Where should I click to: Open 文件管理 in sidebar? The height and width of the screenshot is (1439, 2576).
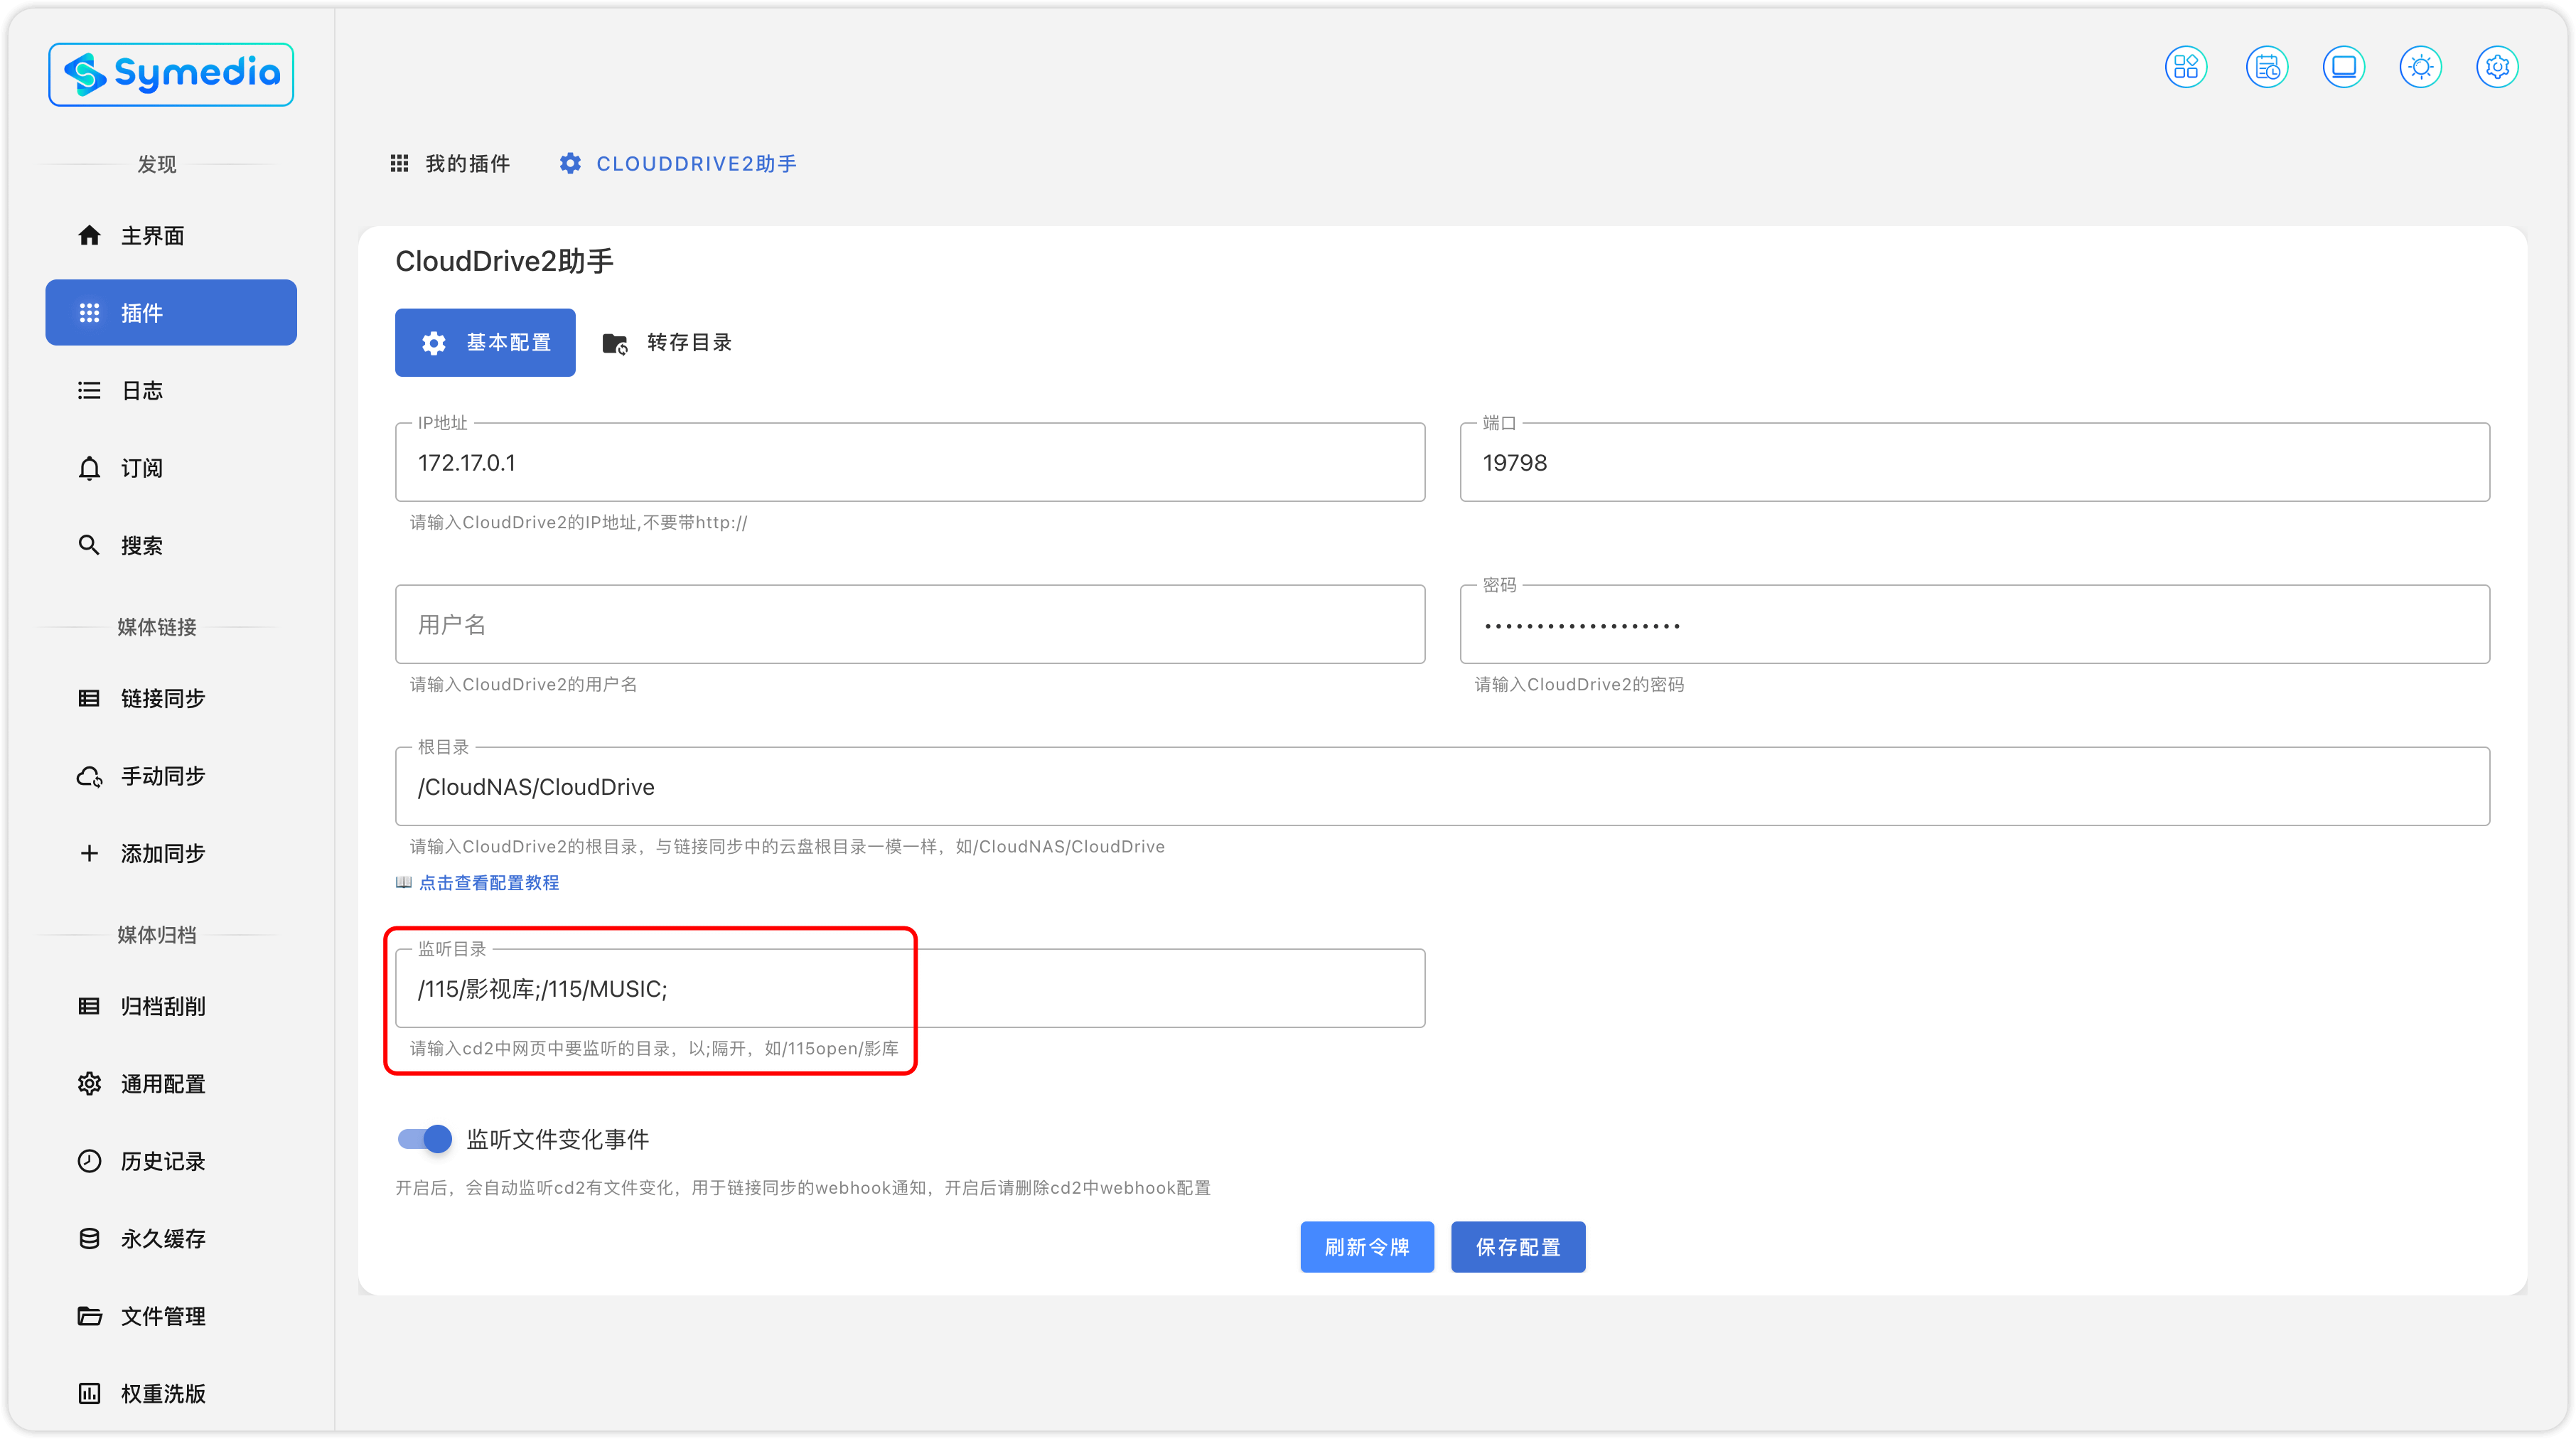(162, 1316)
